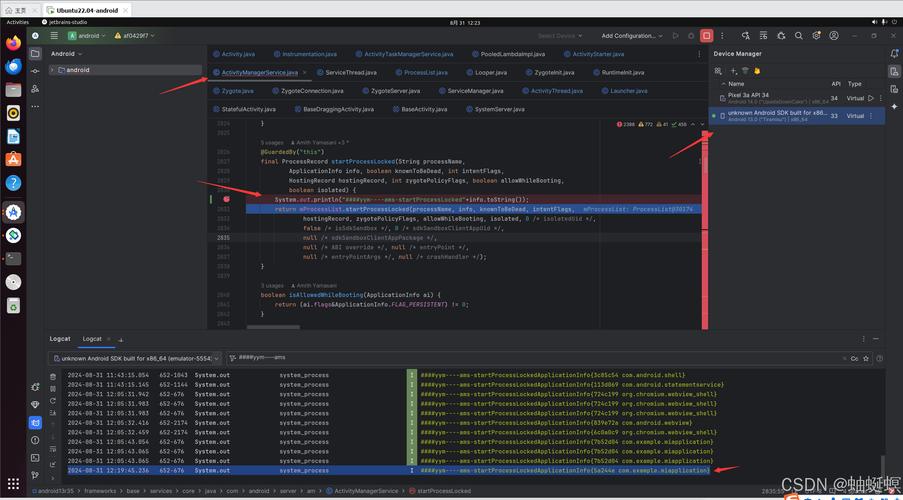
Task: Open IDE settings gear icon
Action: tap(816, 36)
